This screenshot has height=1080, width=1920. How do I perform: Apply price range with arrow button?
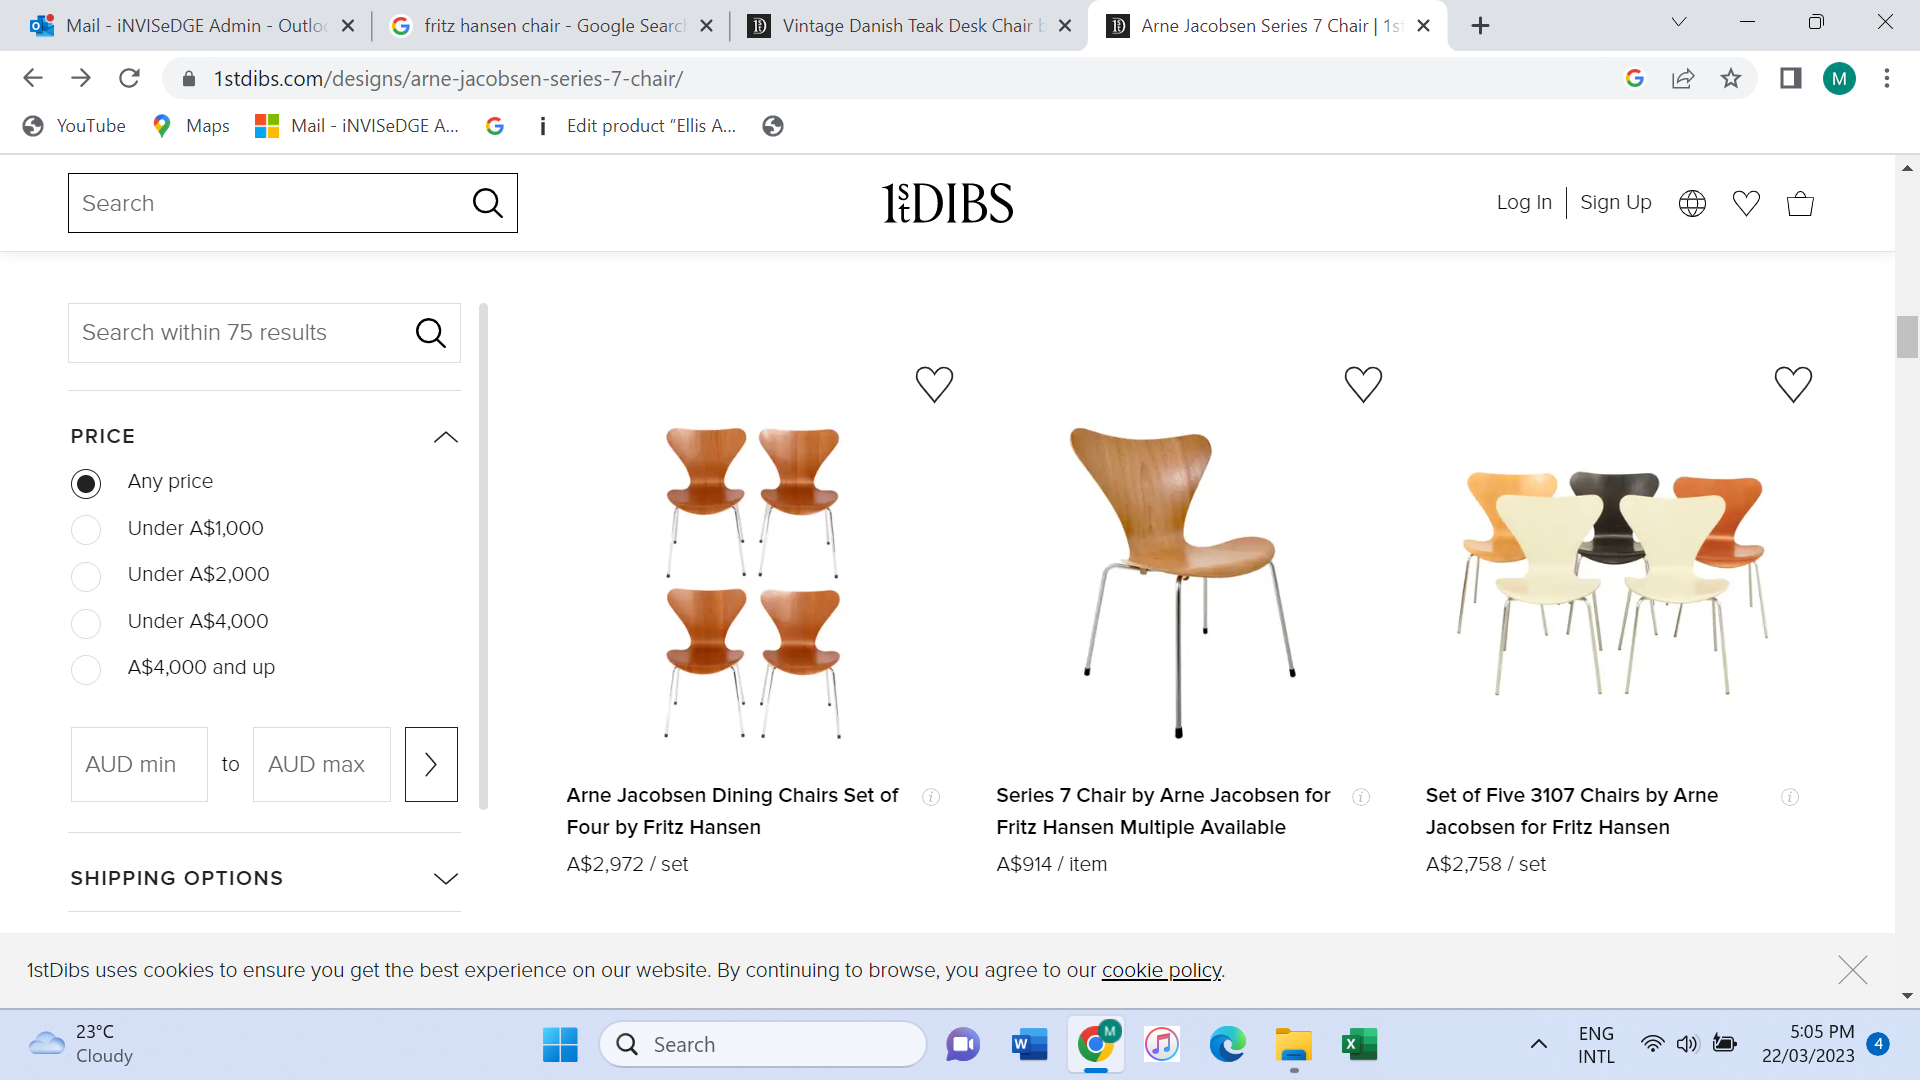click(x=431, y=764)
